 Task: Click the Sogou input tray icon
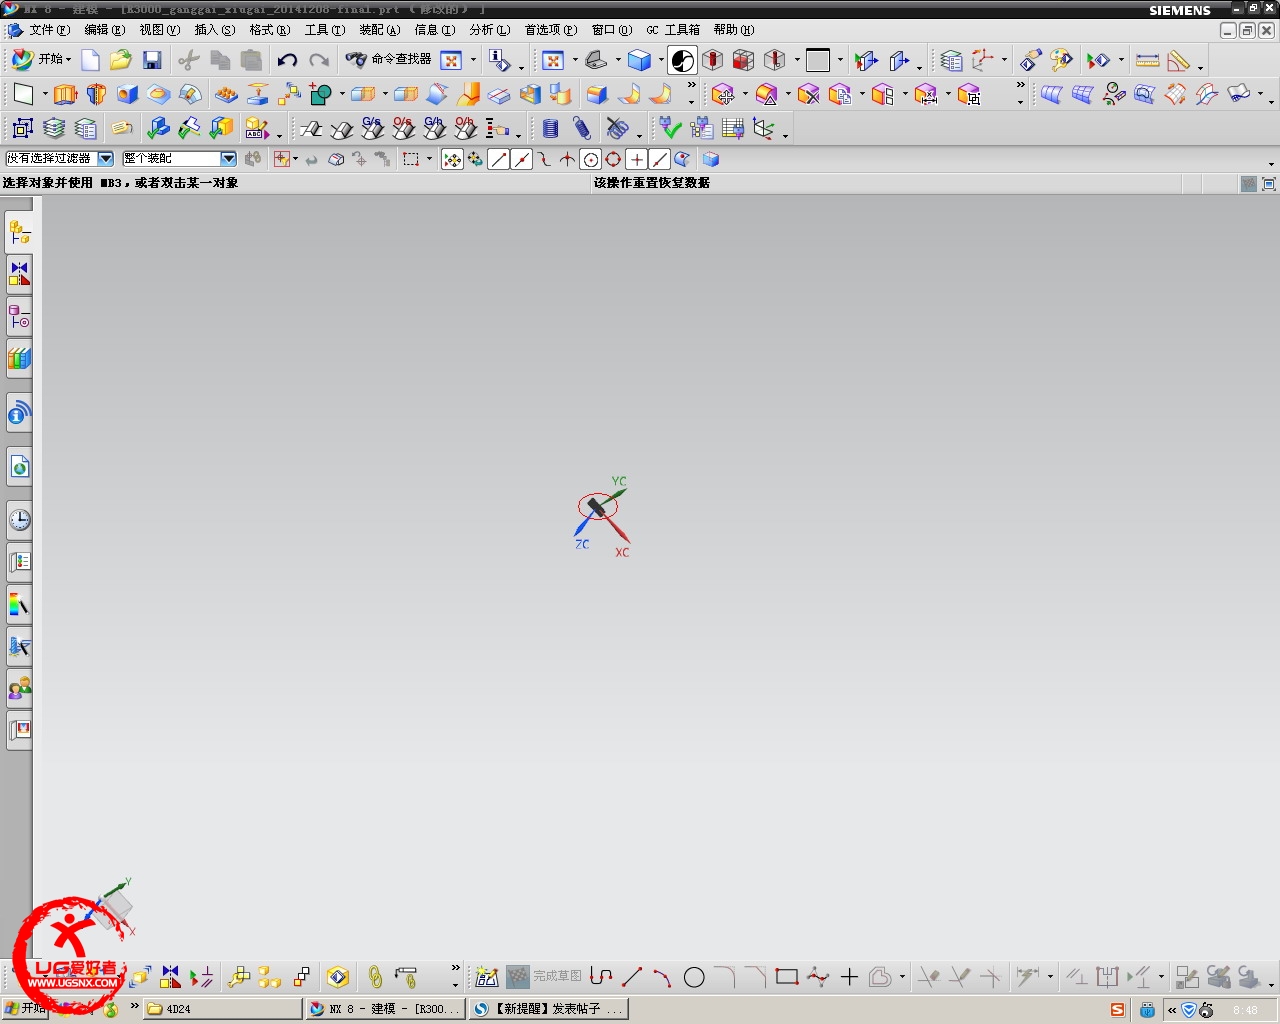point(1117,1010)
